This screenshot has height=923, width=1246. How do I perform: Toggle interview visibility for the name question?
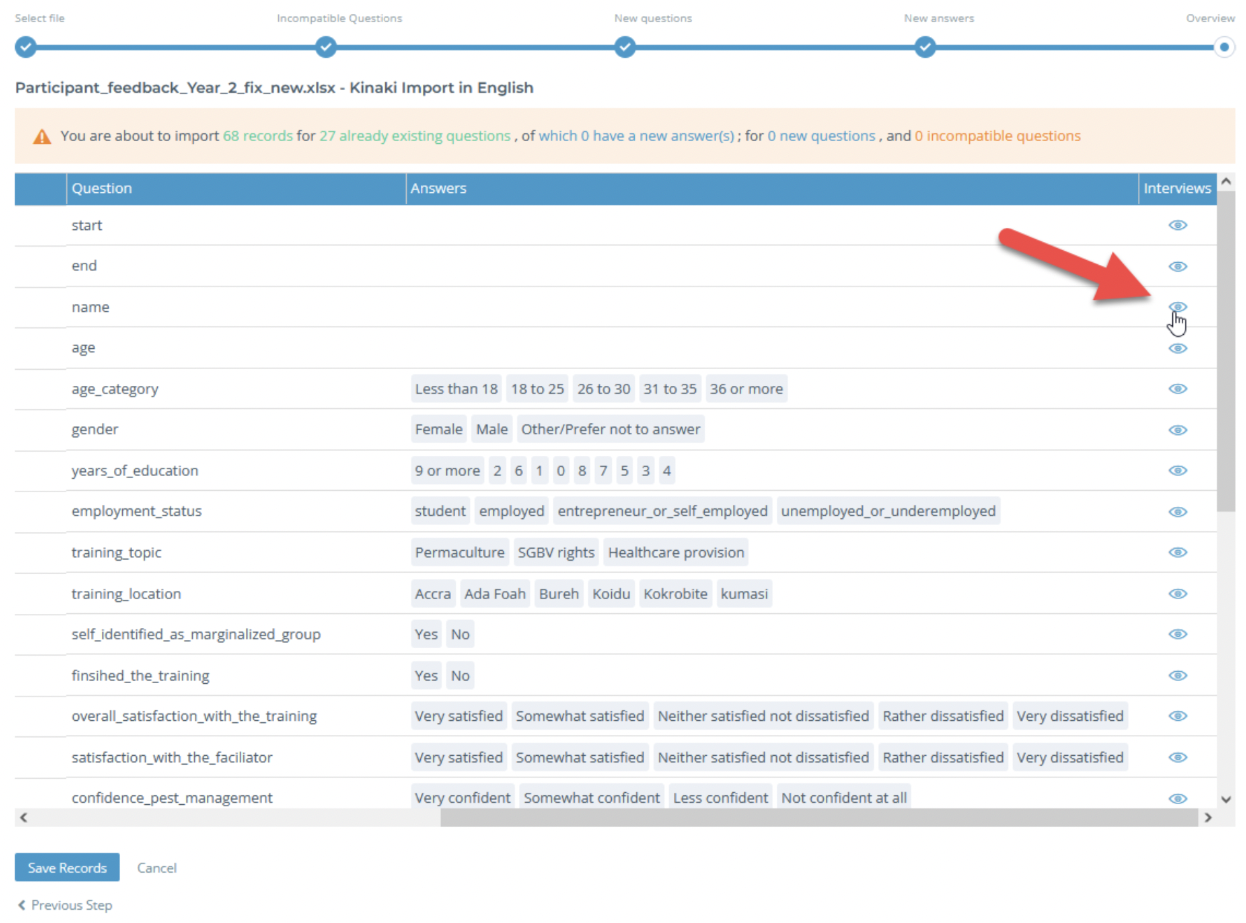1178,307
